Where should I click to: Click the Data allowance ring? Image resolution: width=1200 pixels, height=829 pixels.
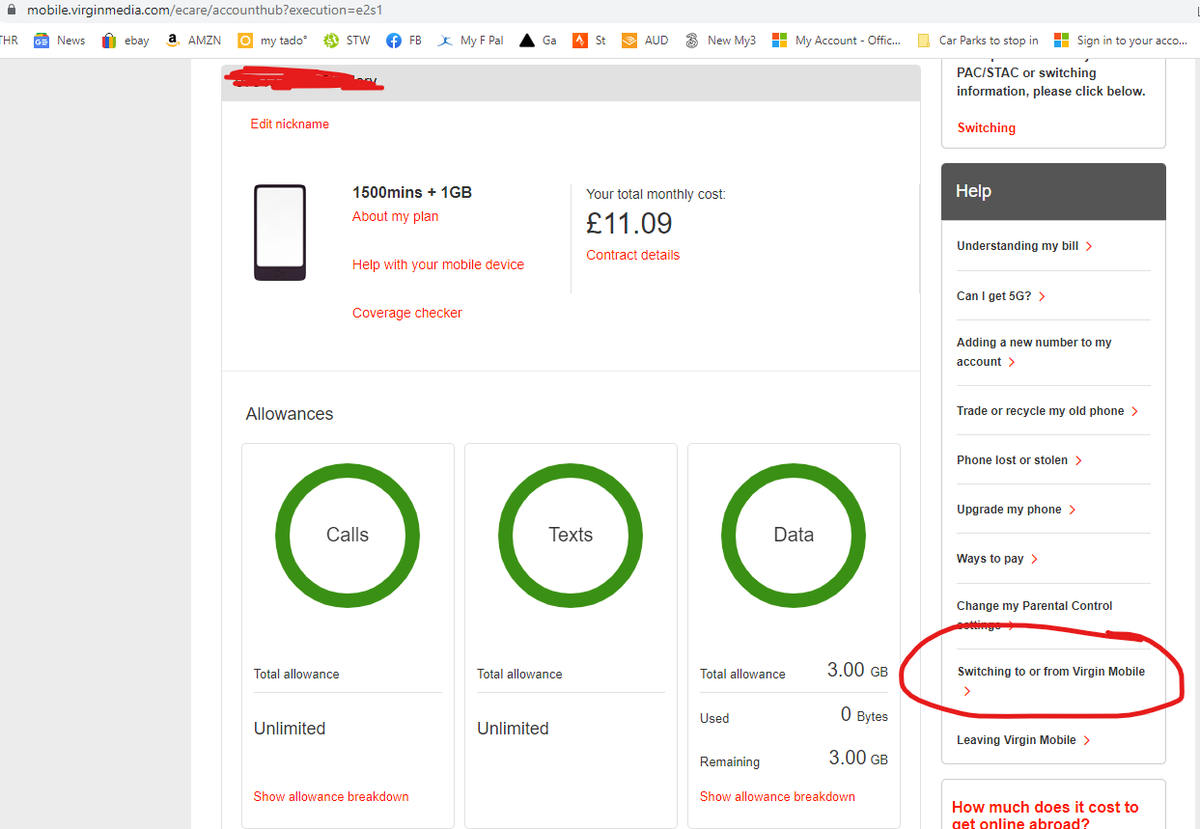pos(793,535)
